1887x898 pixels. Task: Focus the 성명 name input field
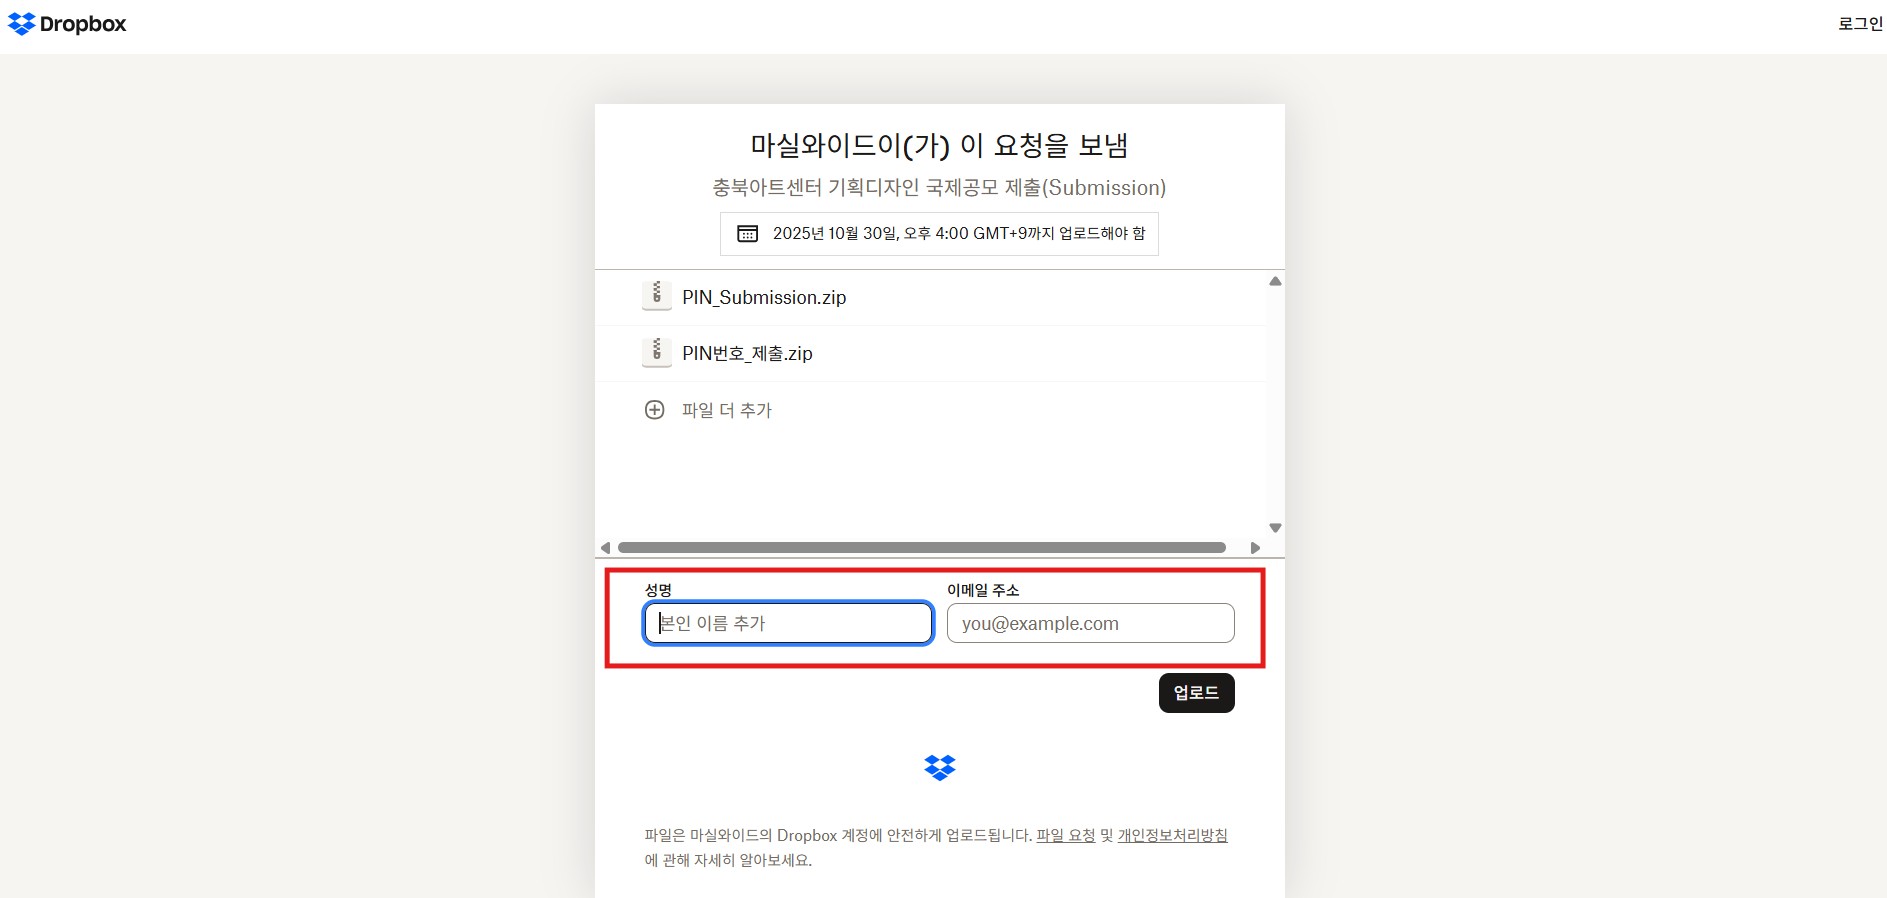pyautogui.click(x=788, y=624)
